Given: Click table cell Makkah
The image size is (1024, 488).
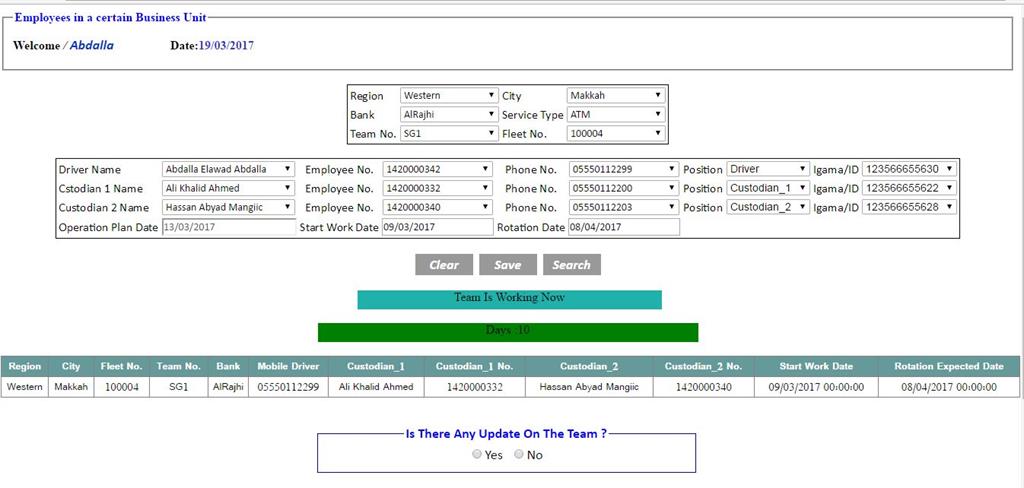Looking at the screenshot, I should pyautogui.click(x=71, y=387).
